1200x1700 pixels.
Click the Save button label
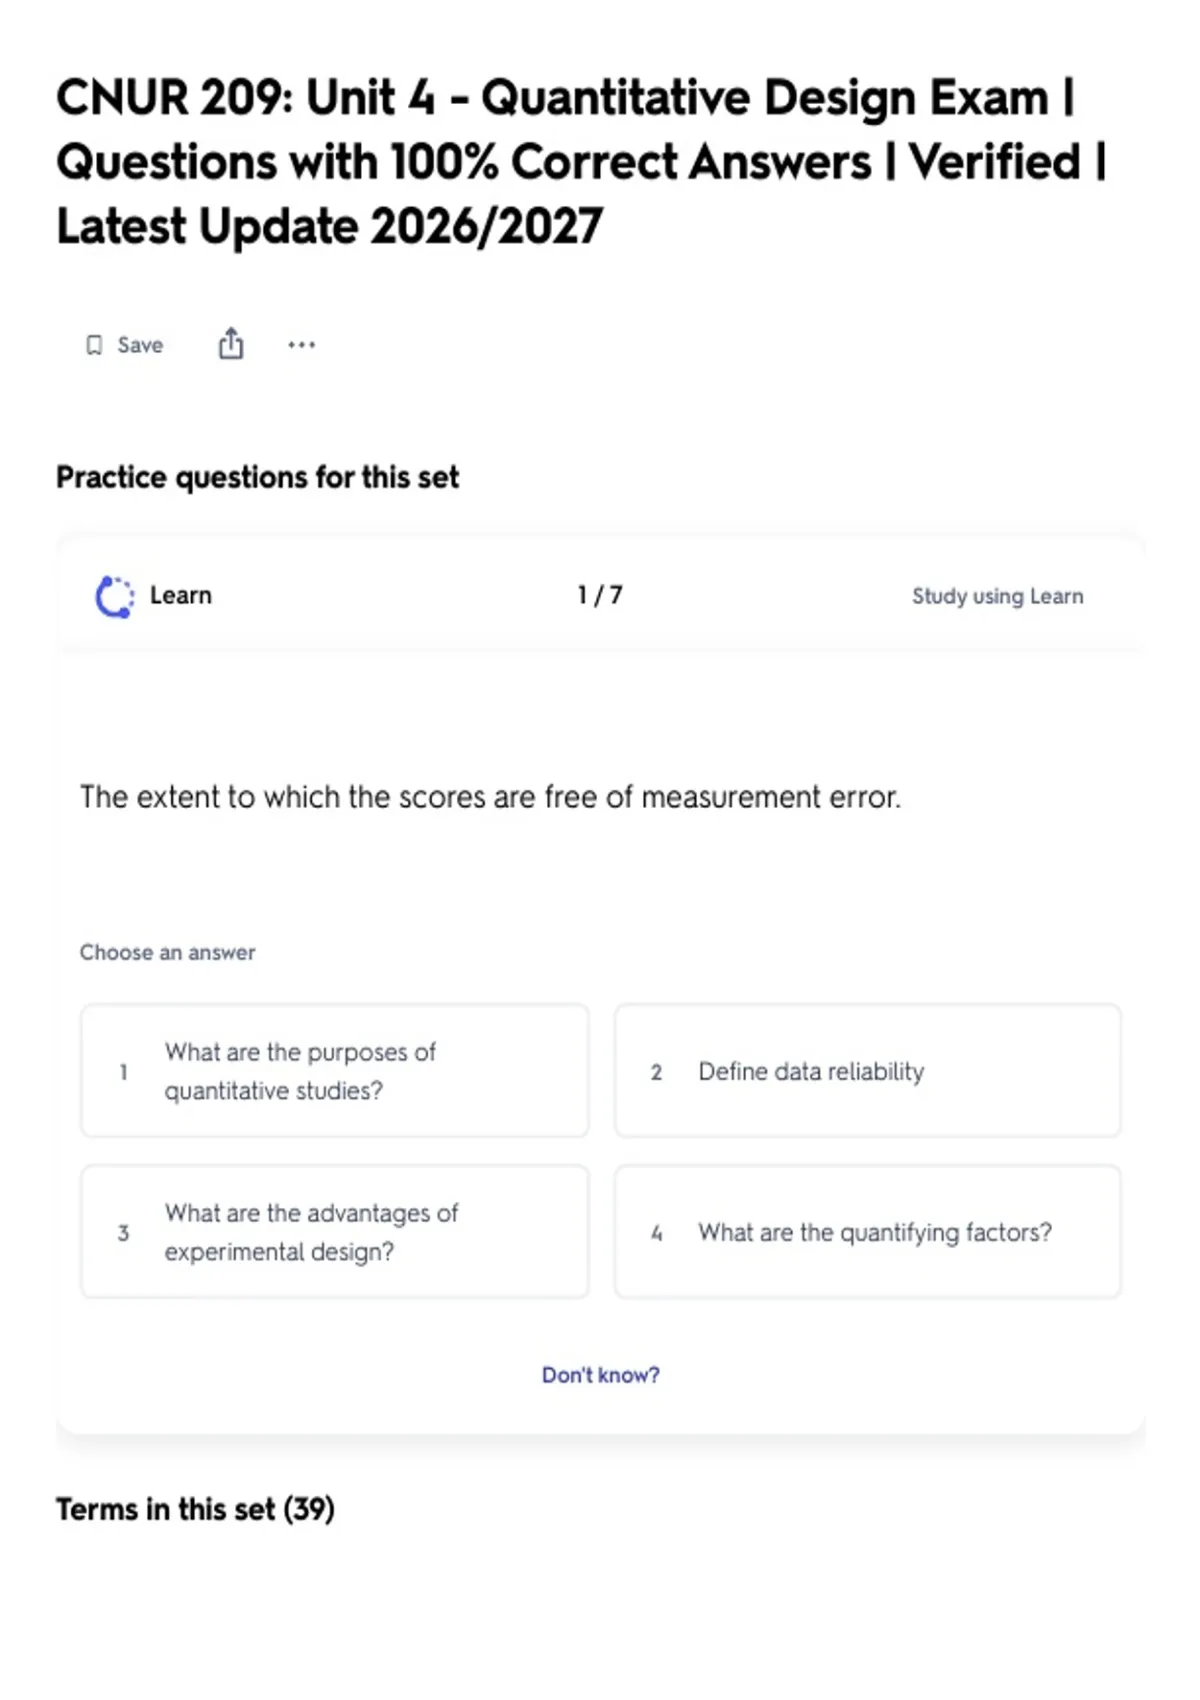140,345
